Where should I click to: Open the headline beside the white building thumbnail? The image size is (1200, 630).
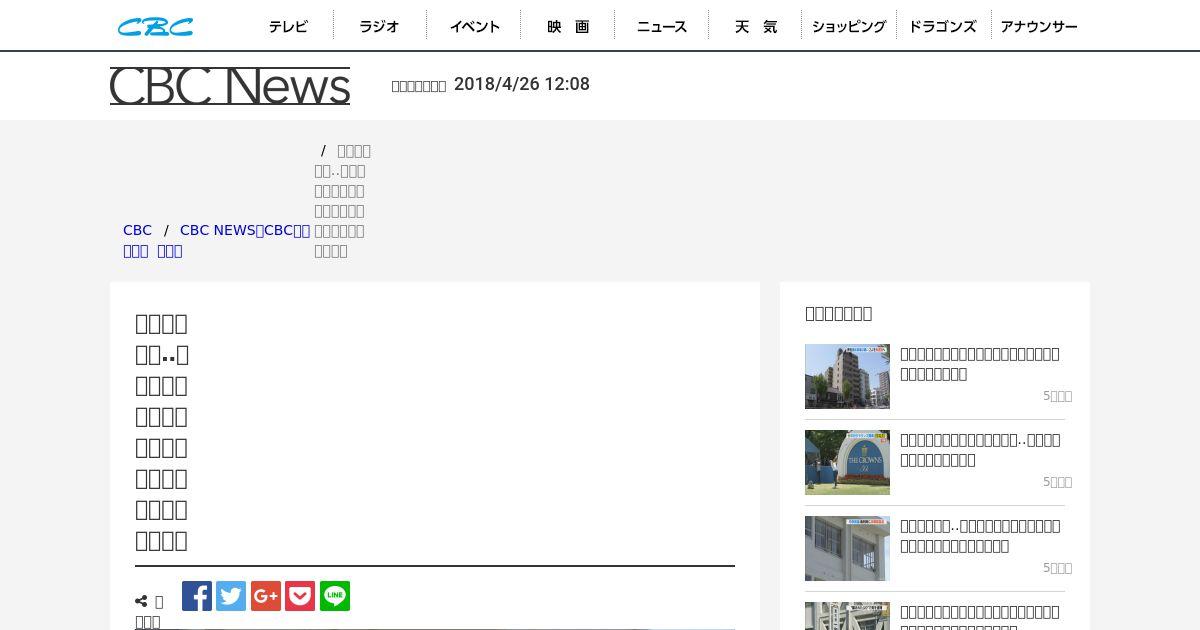pos(980,536)
